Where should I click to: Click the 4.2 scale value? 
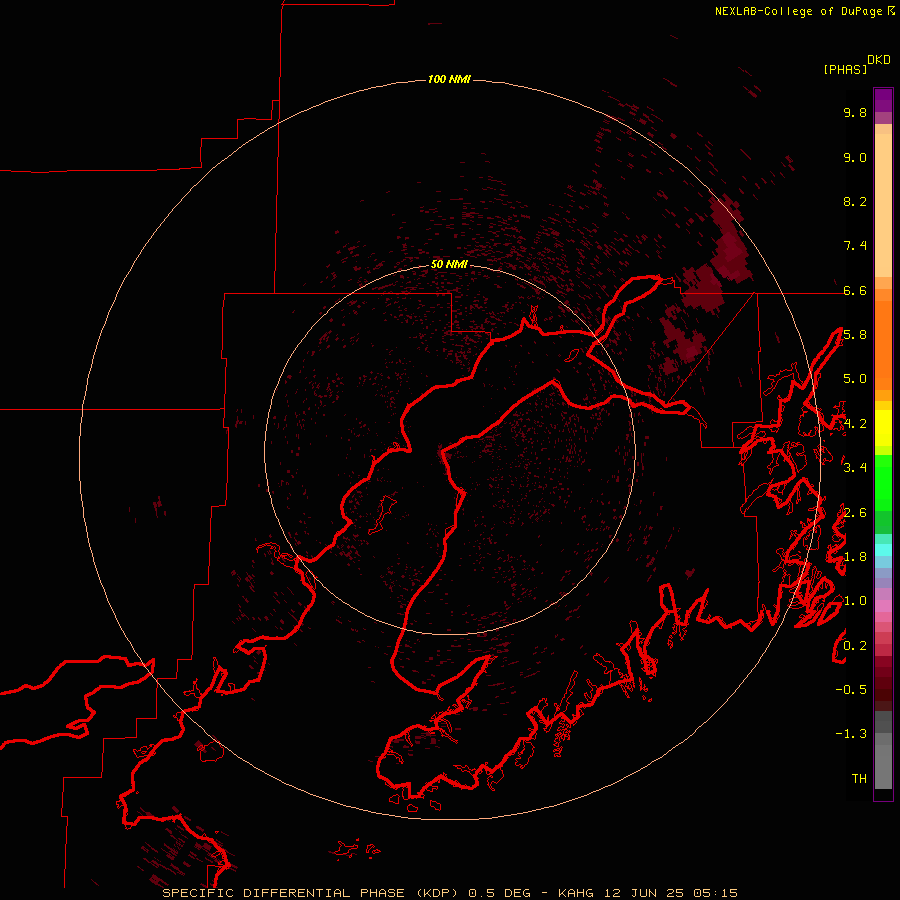pyautogui.click(x=855, y=424)
